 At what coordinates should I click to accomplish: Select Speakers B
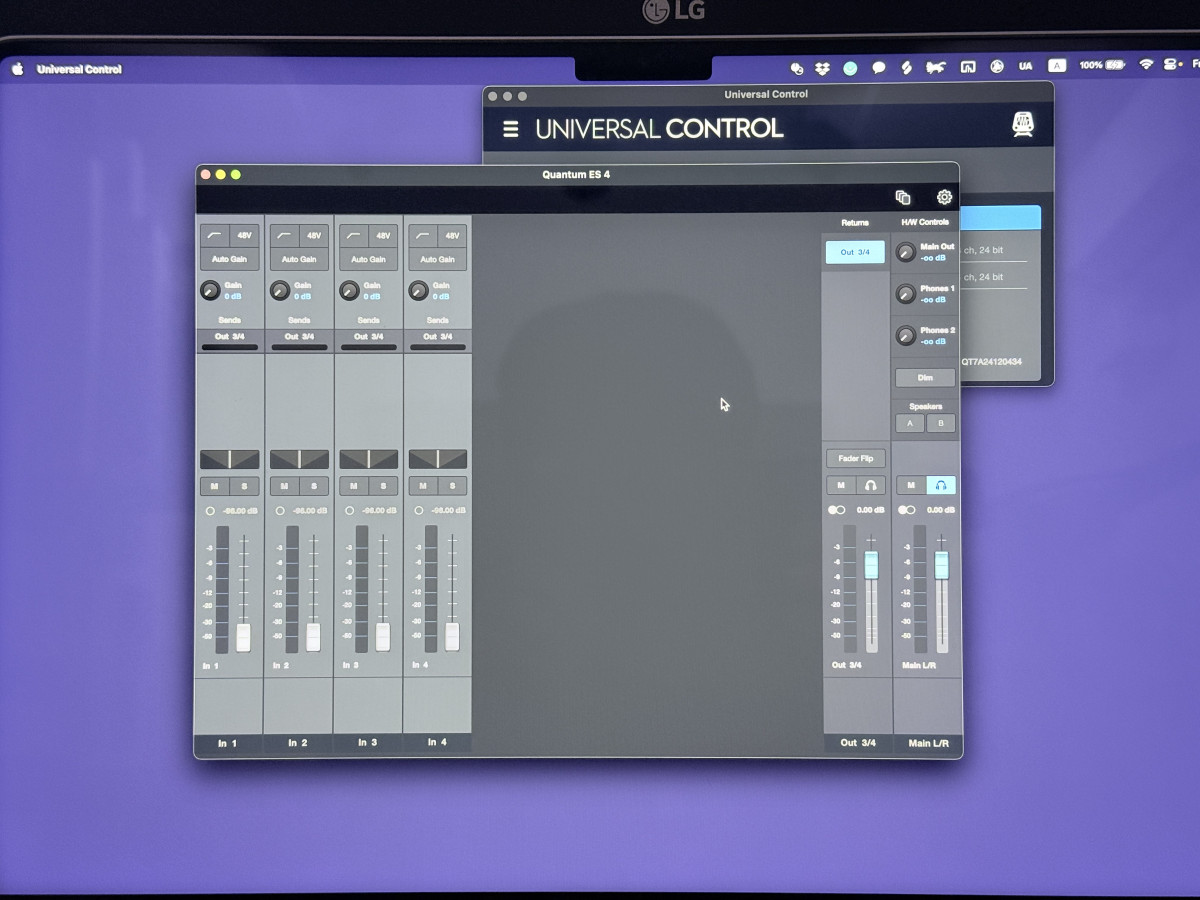[x=940, y=423]
